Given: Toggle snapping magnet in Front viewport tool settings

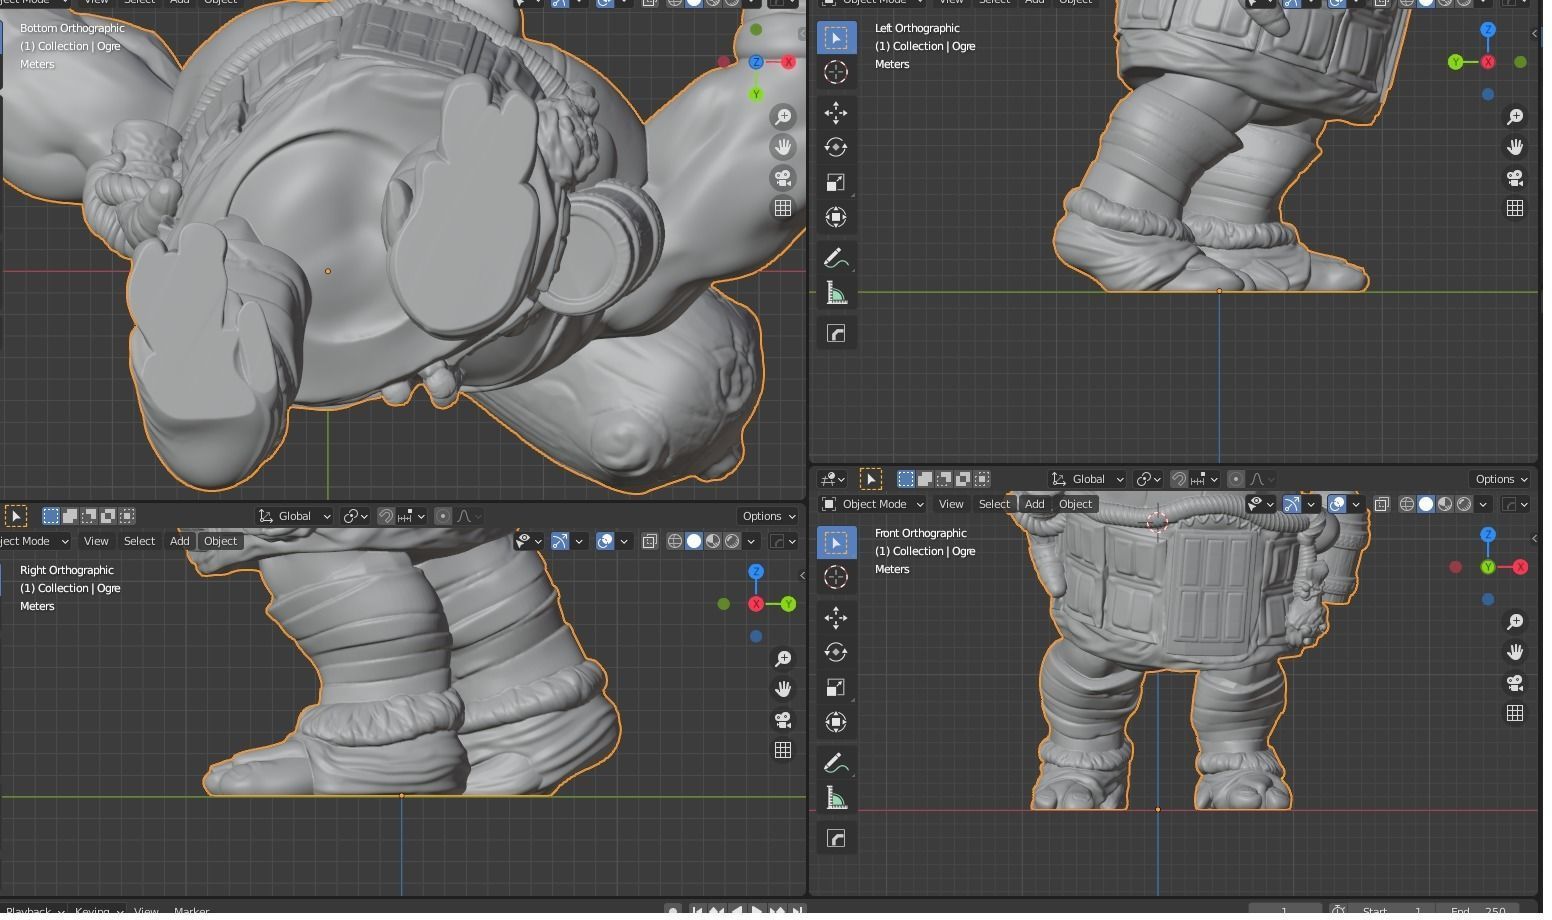Looking at the screenshot, I should coord(1179,480).
